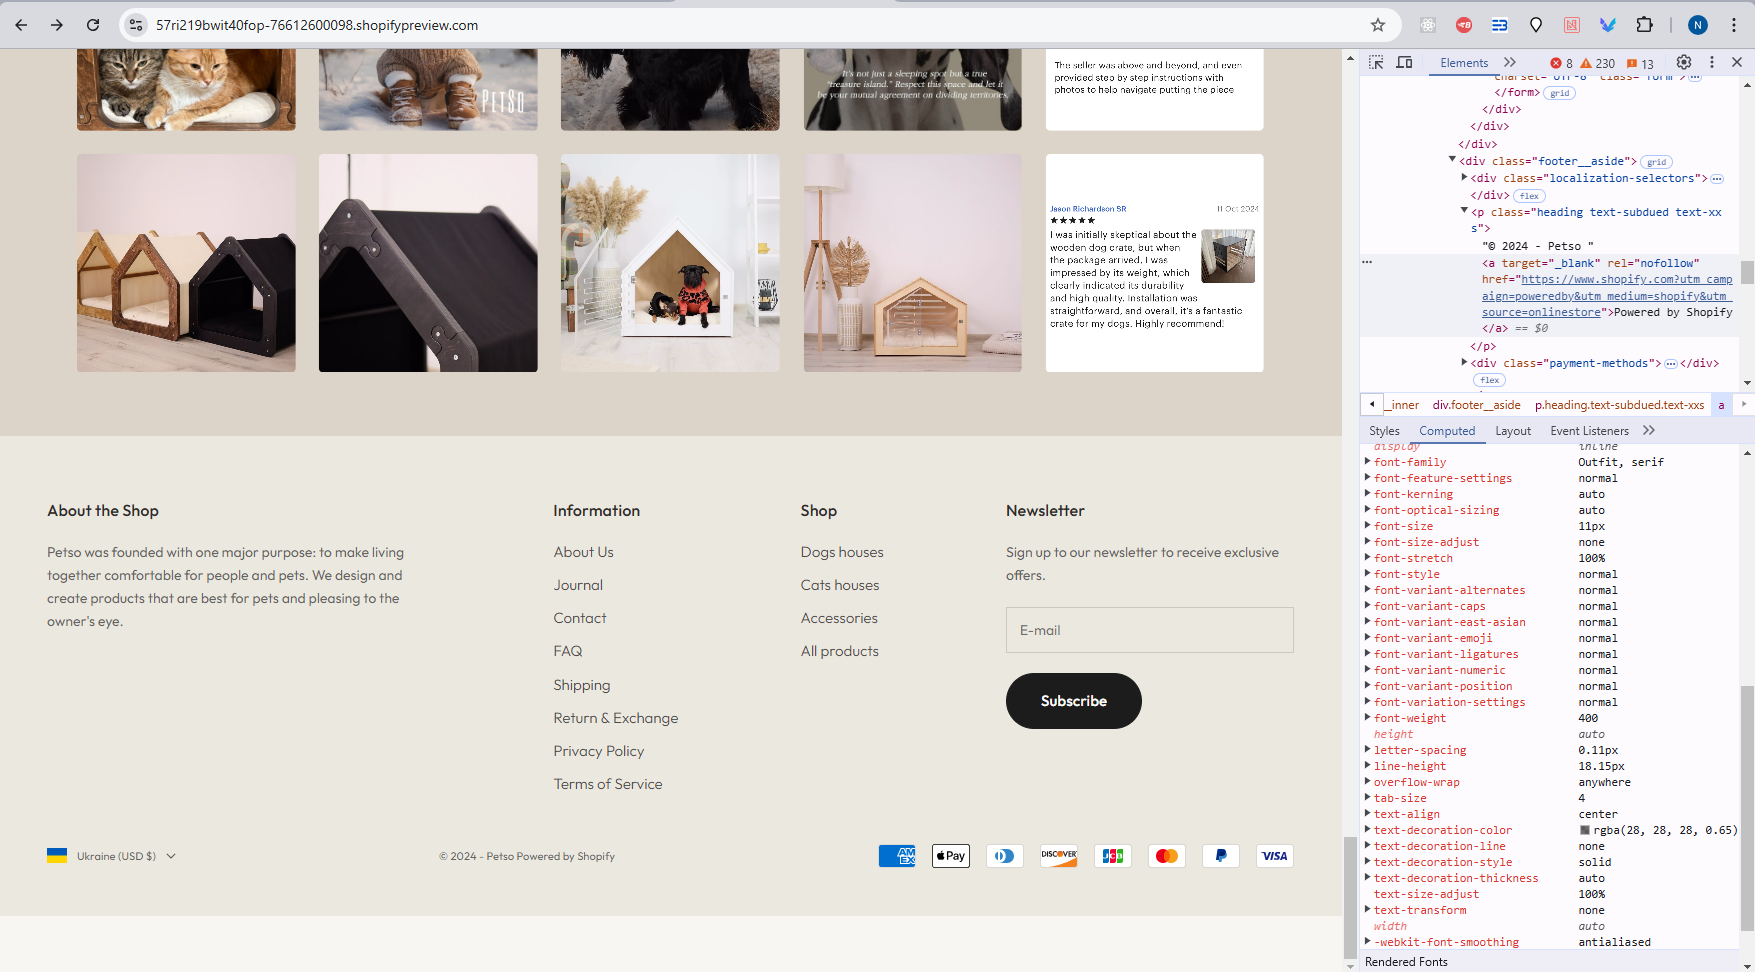Click the Subscribe button

pyautogui.click(x=1073, y=701)
